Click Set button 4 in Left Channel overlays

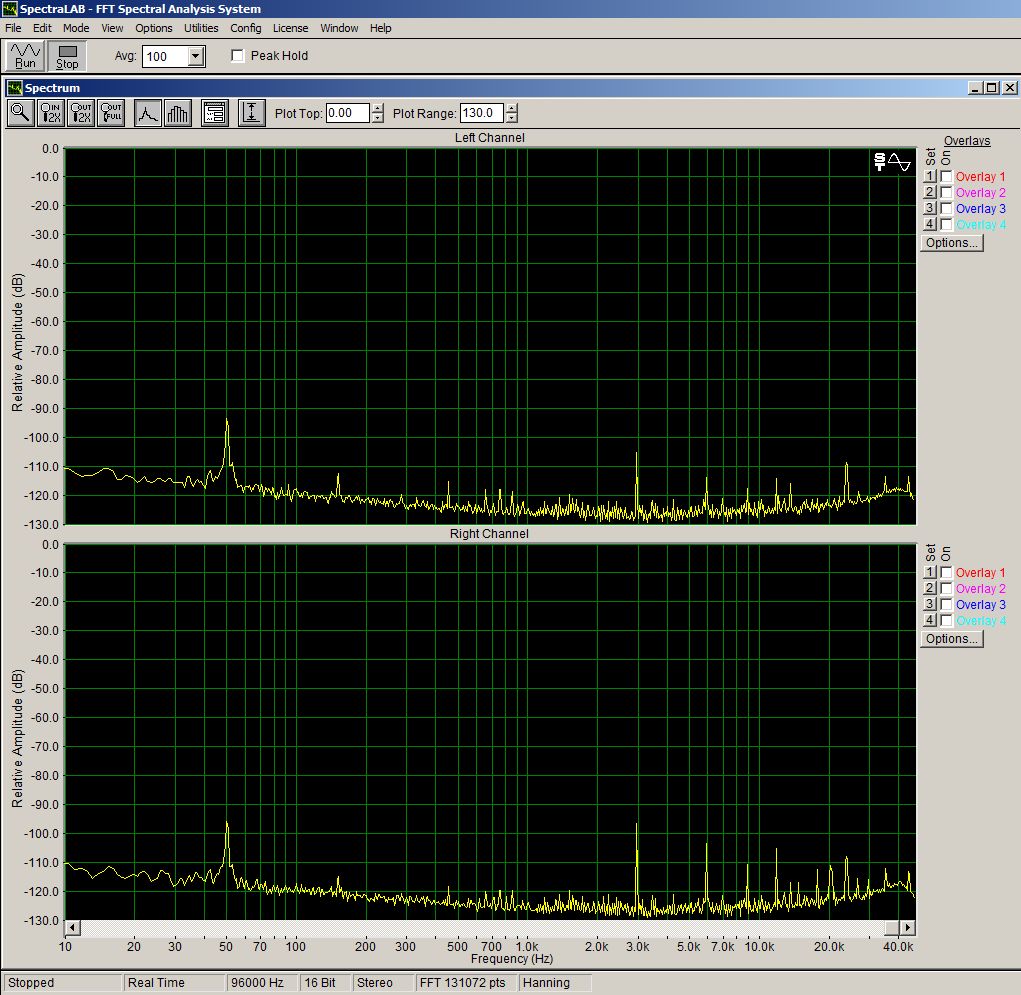pyautogui.click(x=930, y=225)
